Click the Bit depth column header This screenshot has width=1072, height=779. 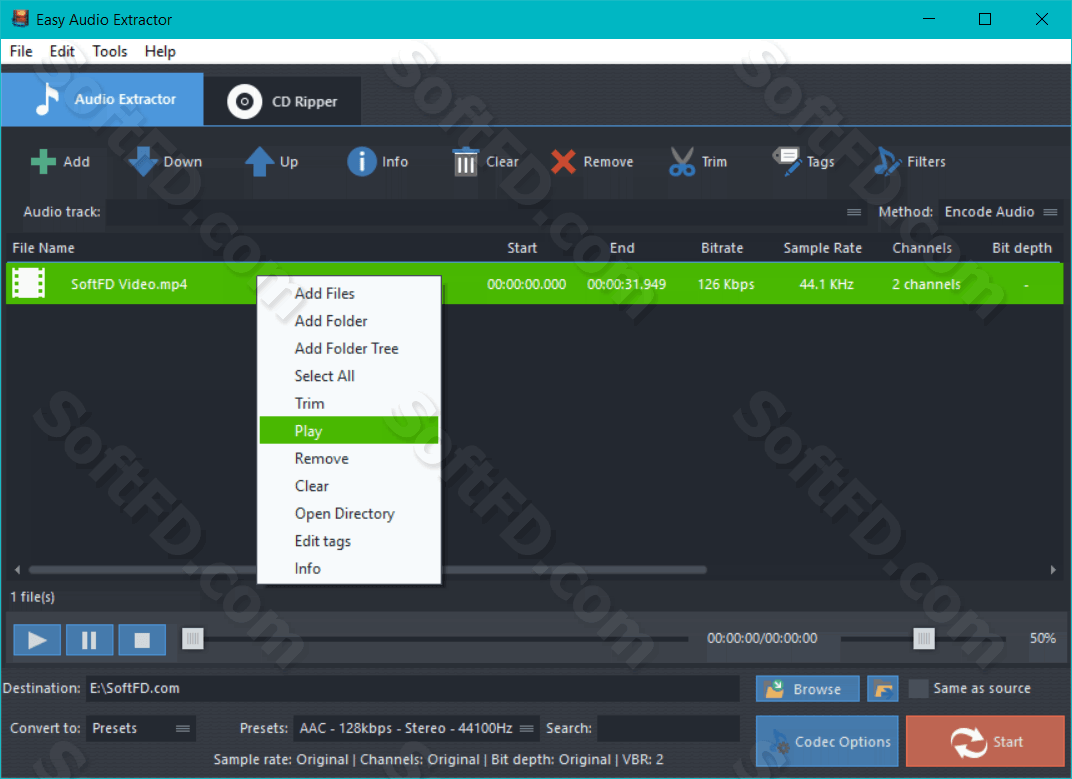(1022, 248)
